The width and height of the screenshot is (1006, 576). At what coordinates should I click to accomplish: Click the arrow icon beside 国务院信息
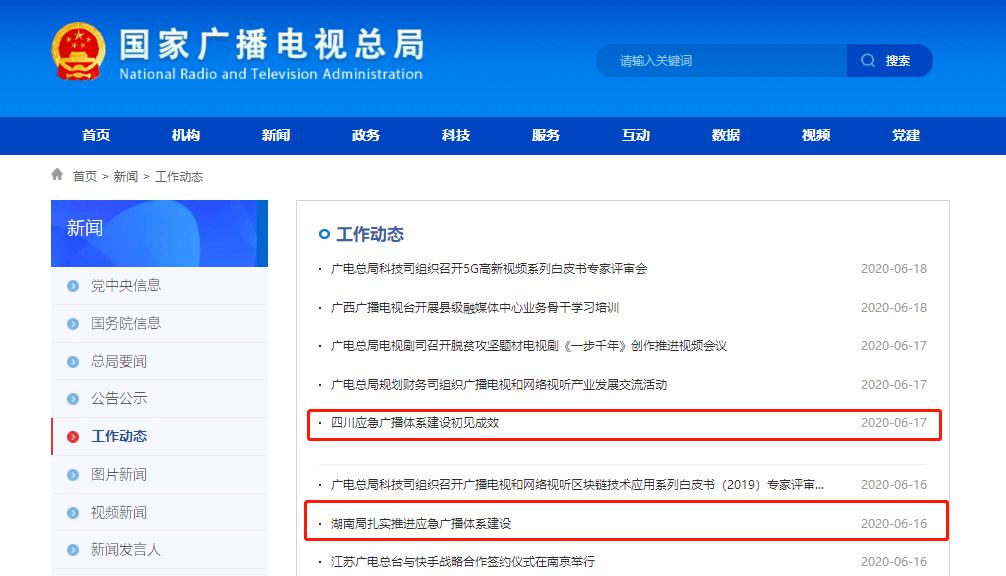[x=73, y=324]
